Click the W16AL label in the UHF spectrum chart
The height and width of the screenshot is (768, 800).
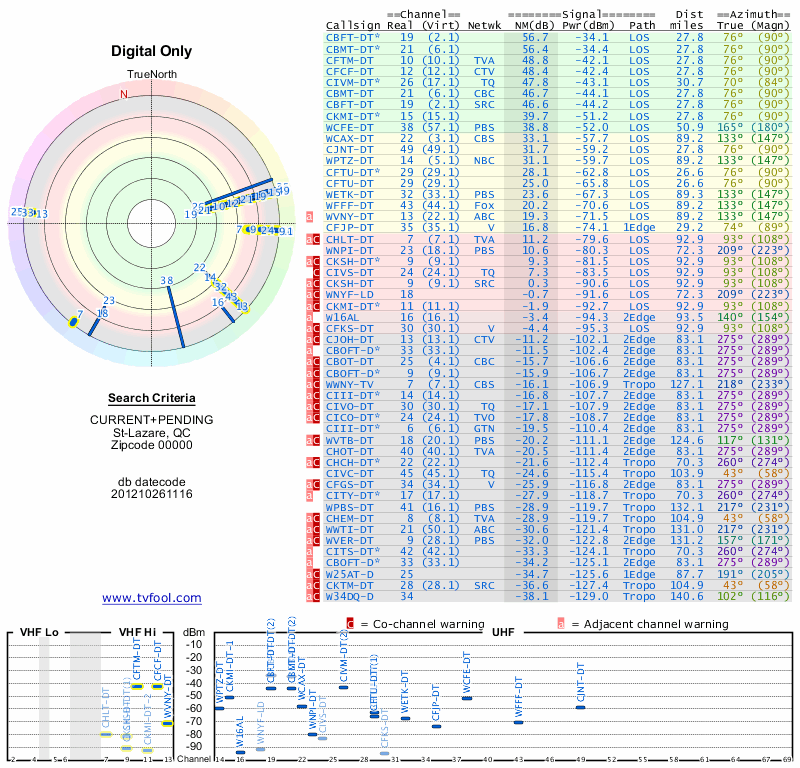pos(240,733)
